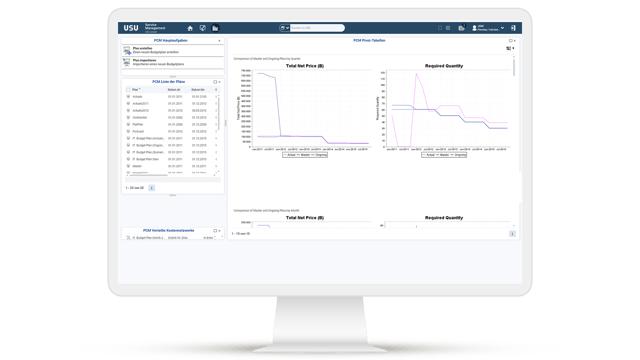
Task: Click the grid layout icon in top bar
Action: click(x=448, y=28)
